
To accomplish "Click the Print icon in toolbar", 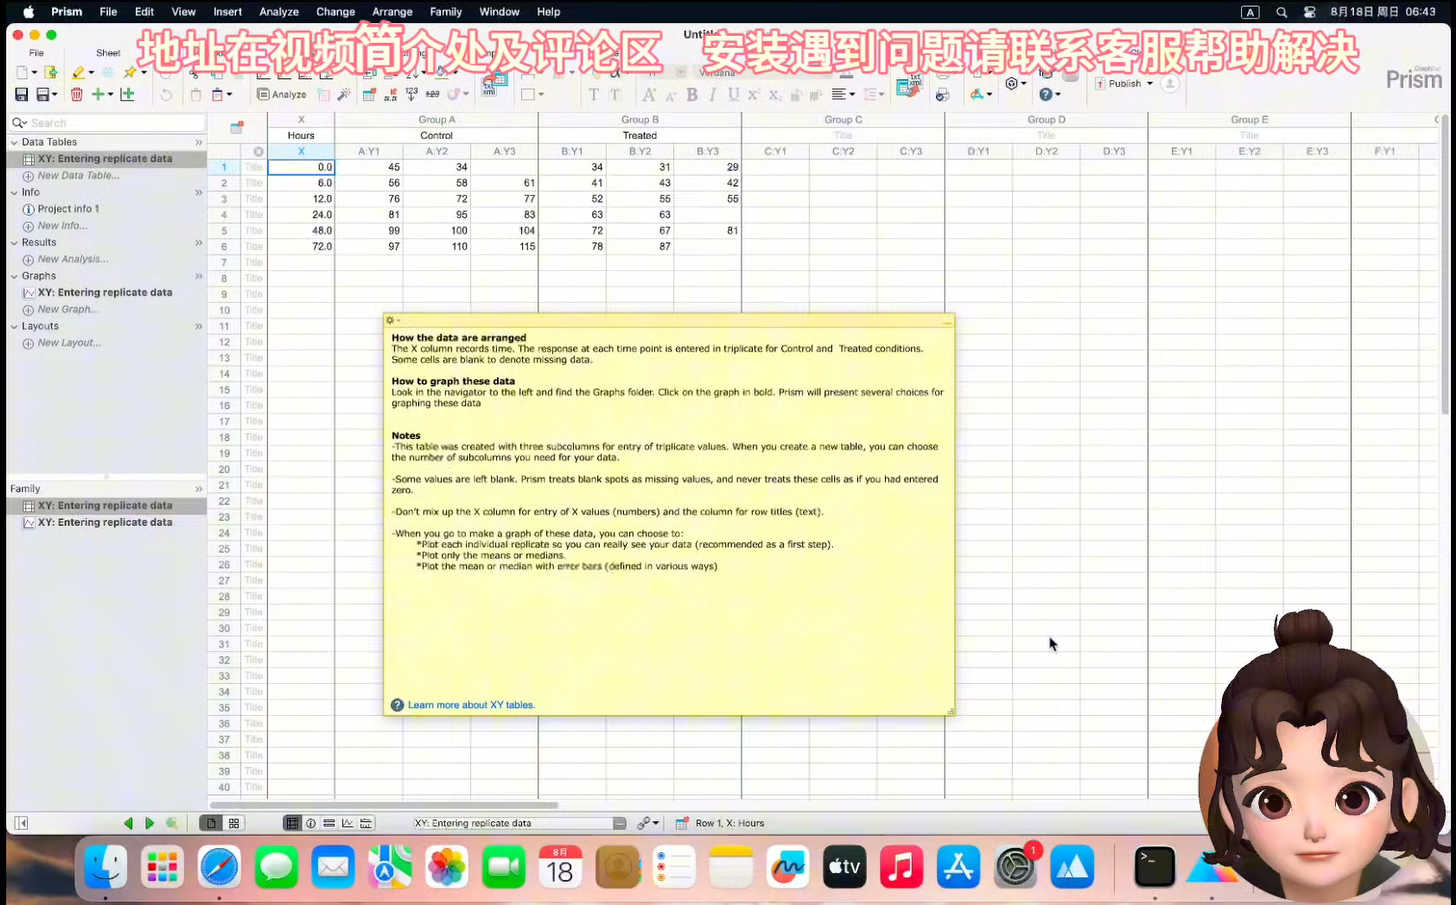I will point(942,94).
